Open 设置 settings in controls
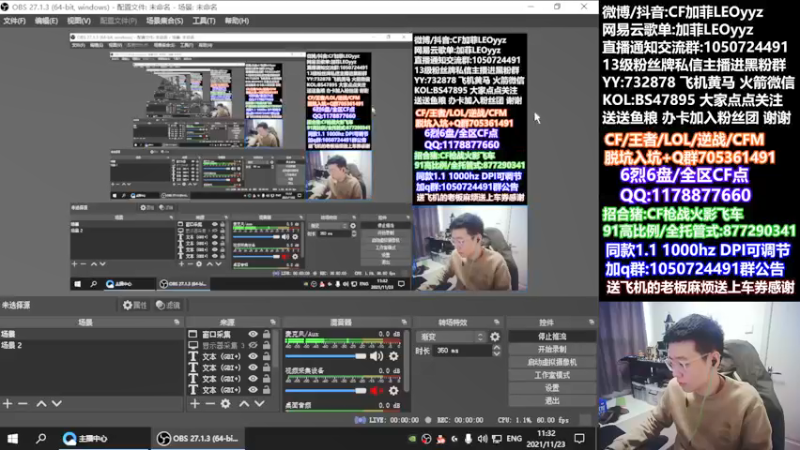 coord(552,388)
